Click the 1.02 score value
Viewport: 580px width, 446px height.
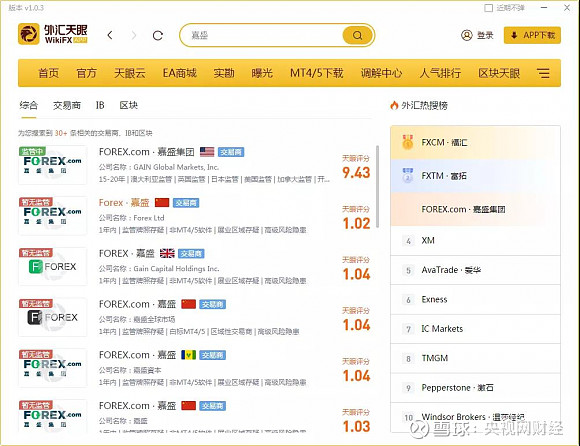[x=356, y=223]
